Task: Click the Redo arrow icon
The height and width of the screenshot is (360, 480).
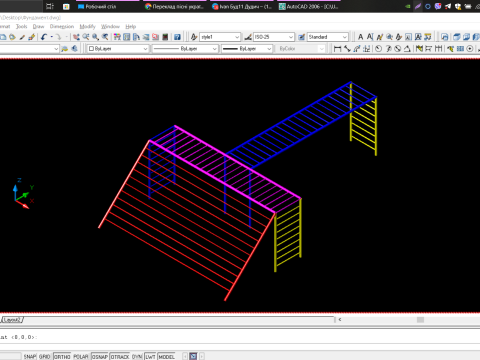Action: click(x=58, y=37)
